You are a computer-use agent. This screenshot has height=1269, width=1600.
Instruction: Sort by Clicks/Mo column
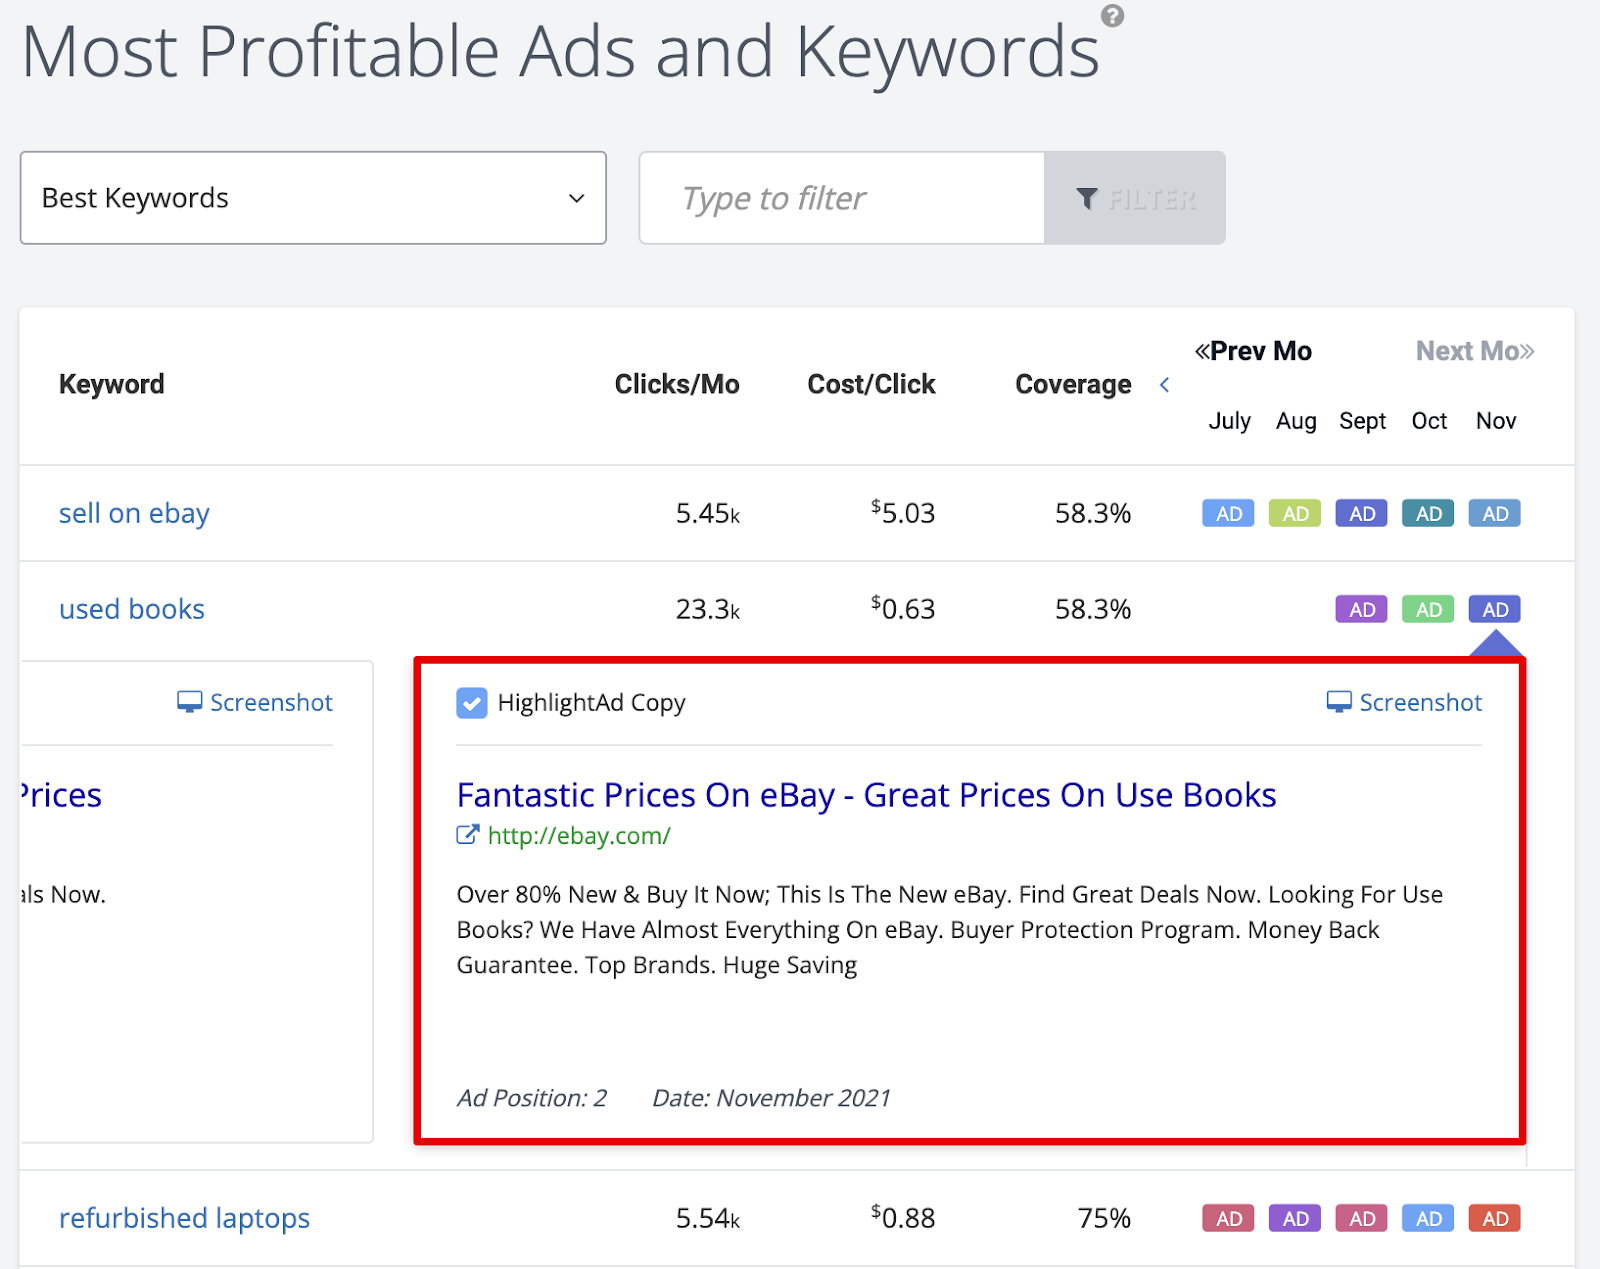point(677,384)
